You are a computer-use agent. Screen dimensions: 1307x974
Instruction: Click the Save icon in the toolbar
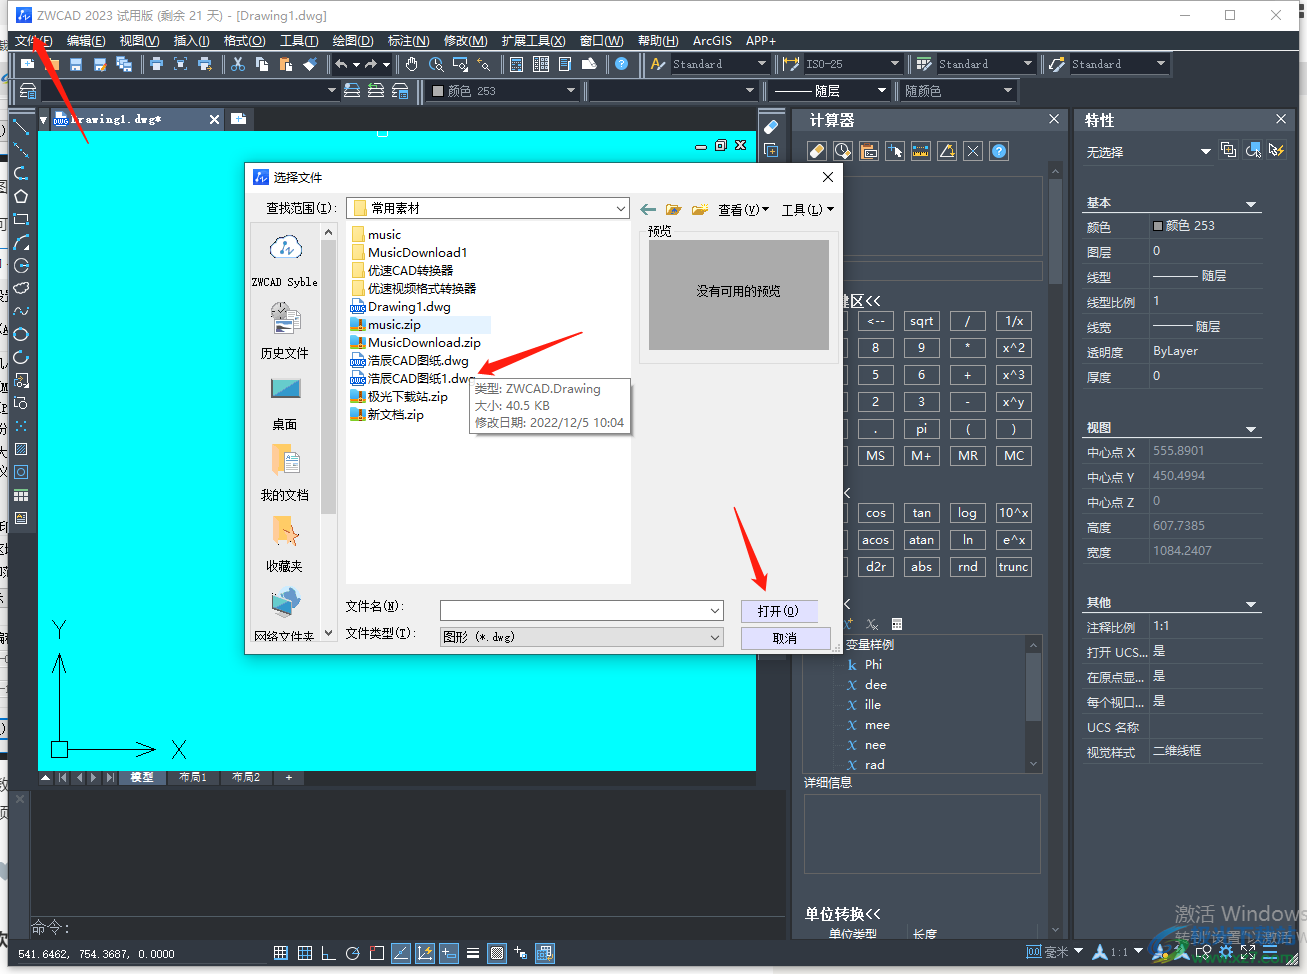click(x=76, y=64)
